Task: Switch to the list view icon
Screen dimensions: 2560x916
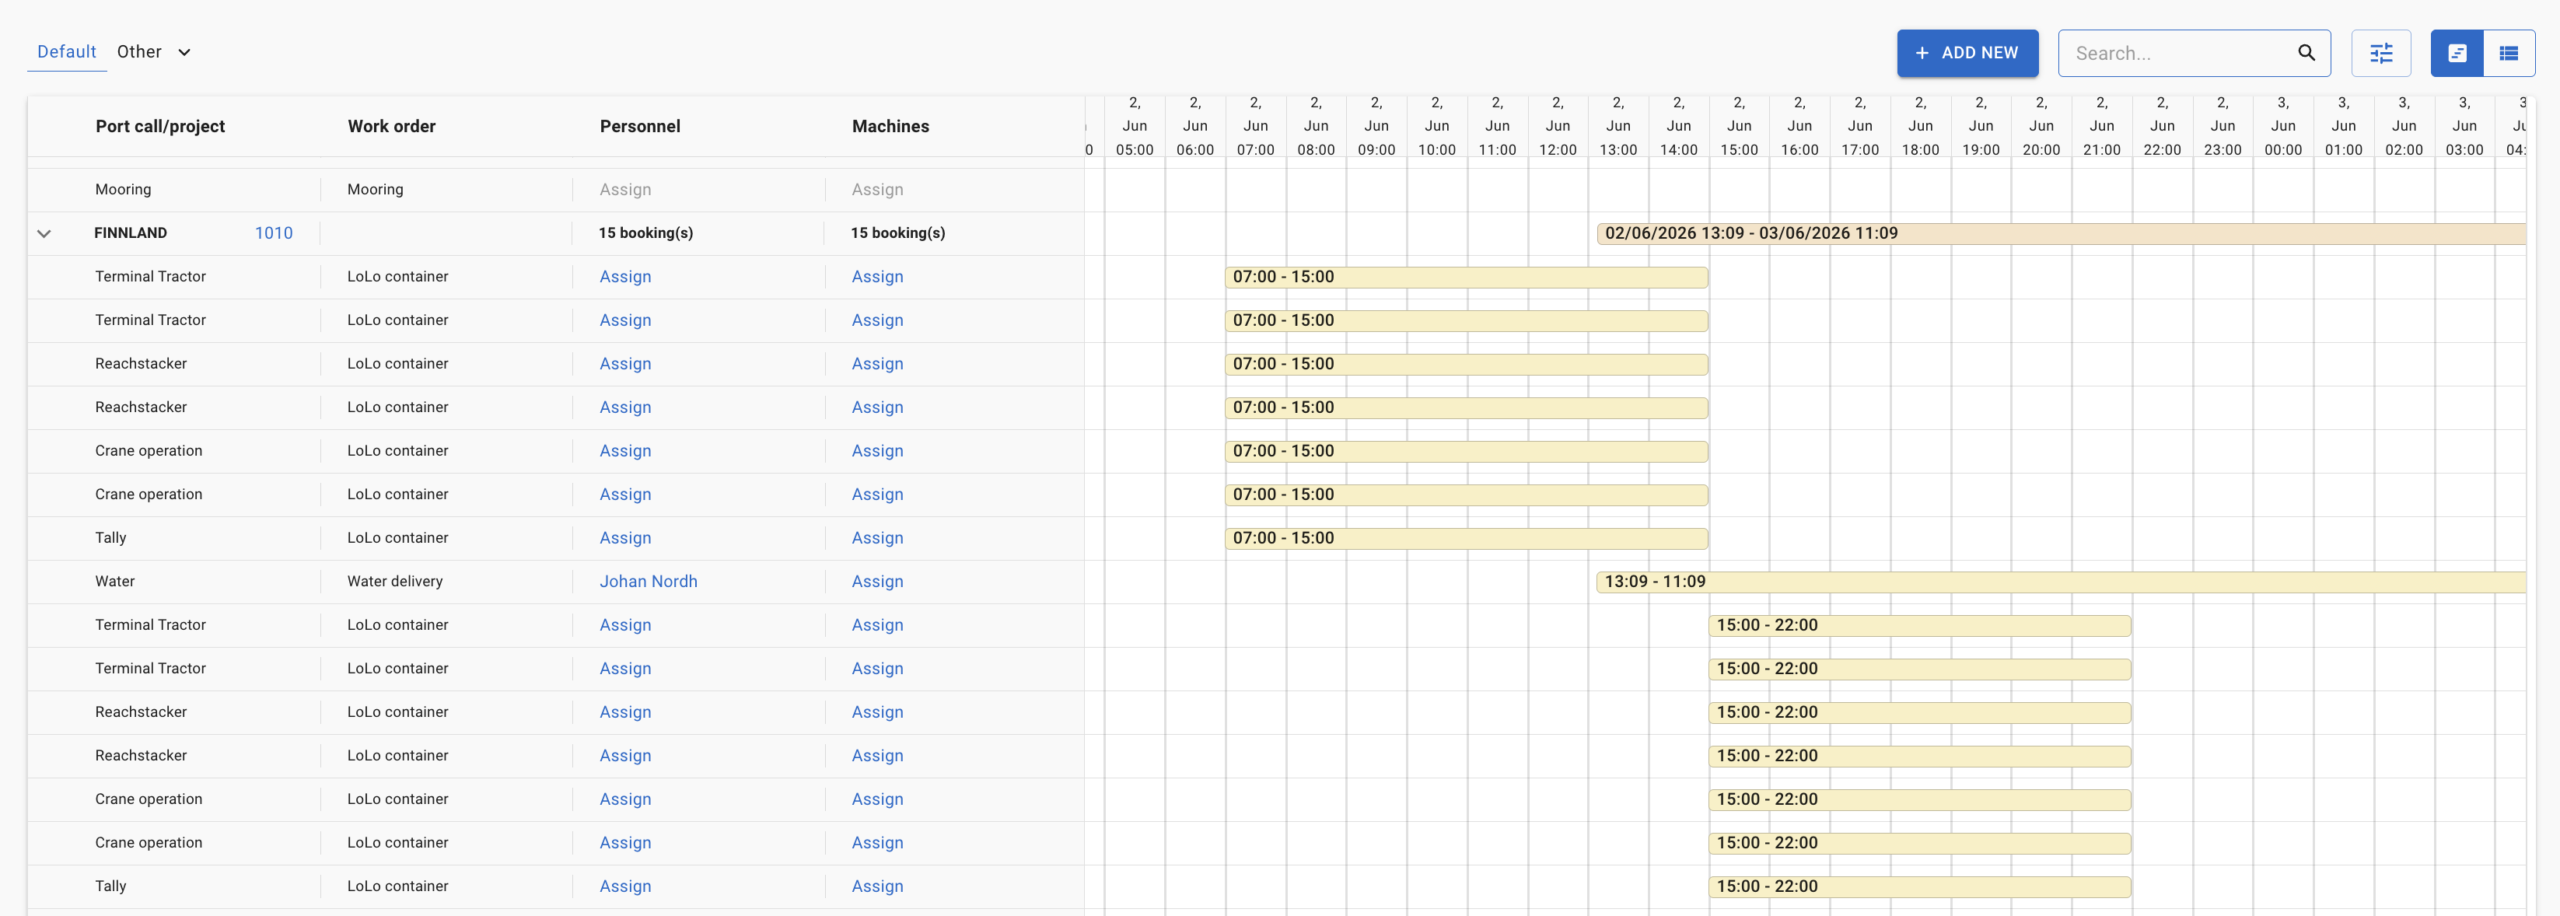Action: [2509, 53]
